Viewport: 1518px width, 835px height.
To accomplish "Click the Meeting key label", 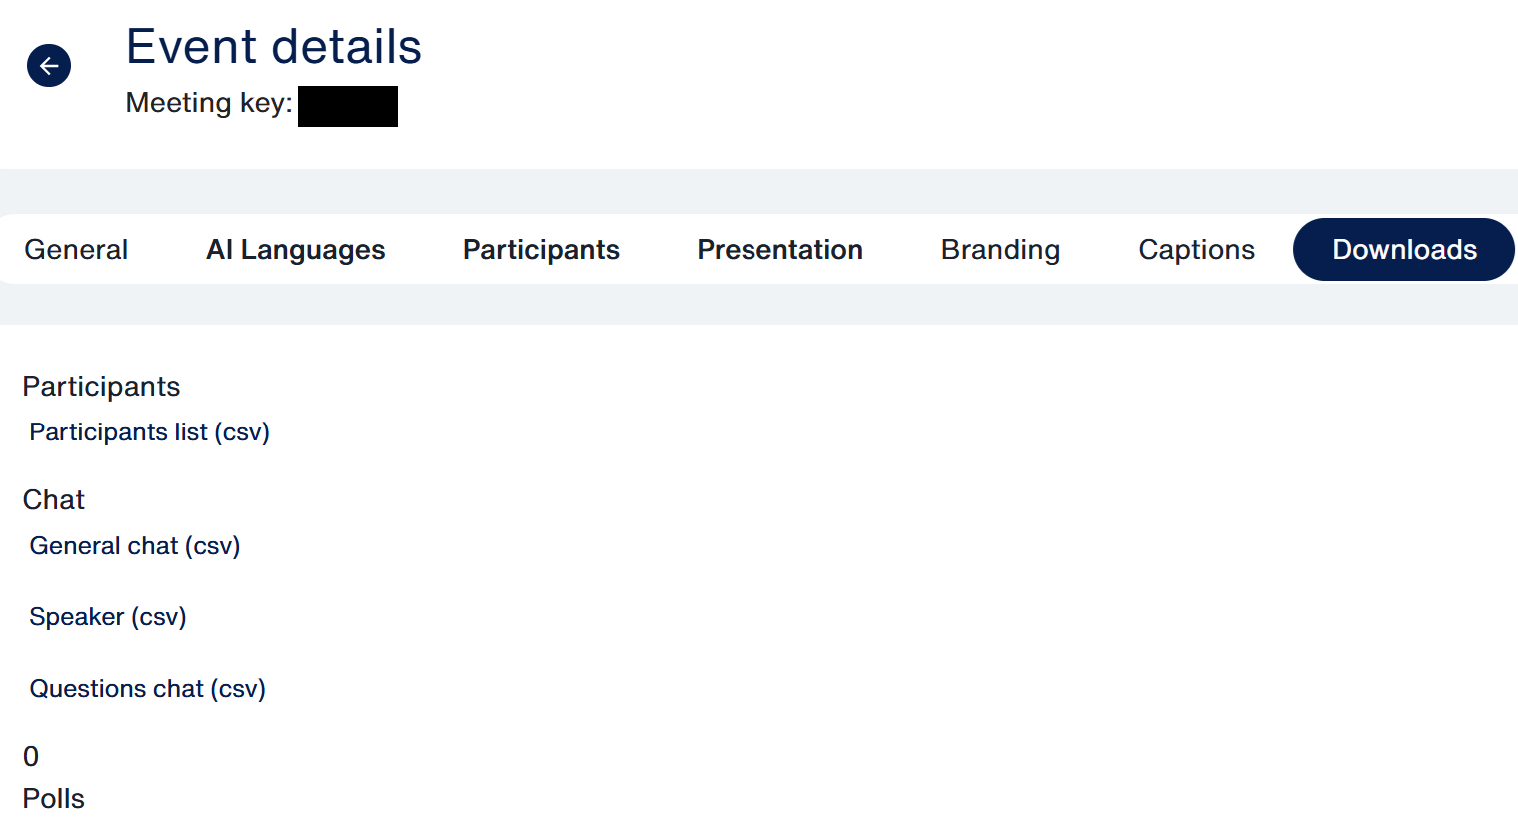I will 208,103.
